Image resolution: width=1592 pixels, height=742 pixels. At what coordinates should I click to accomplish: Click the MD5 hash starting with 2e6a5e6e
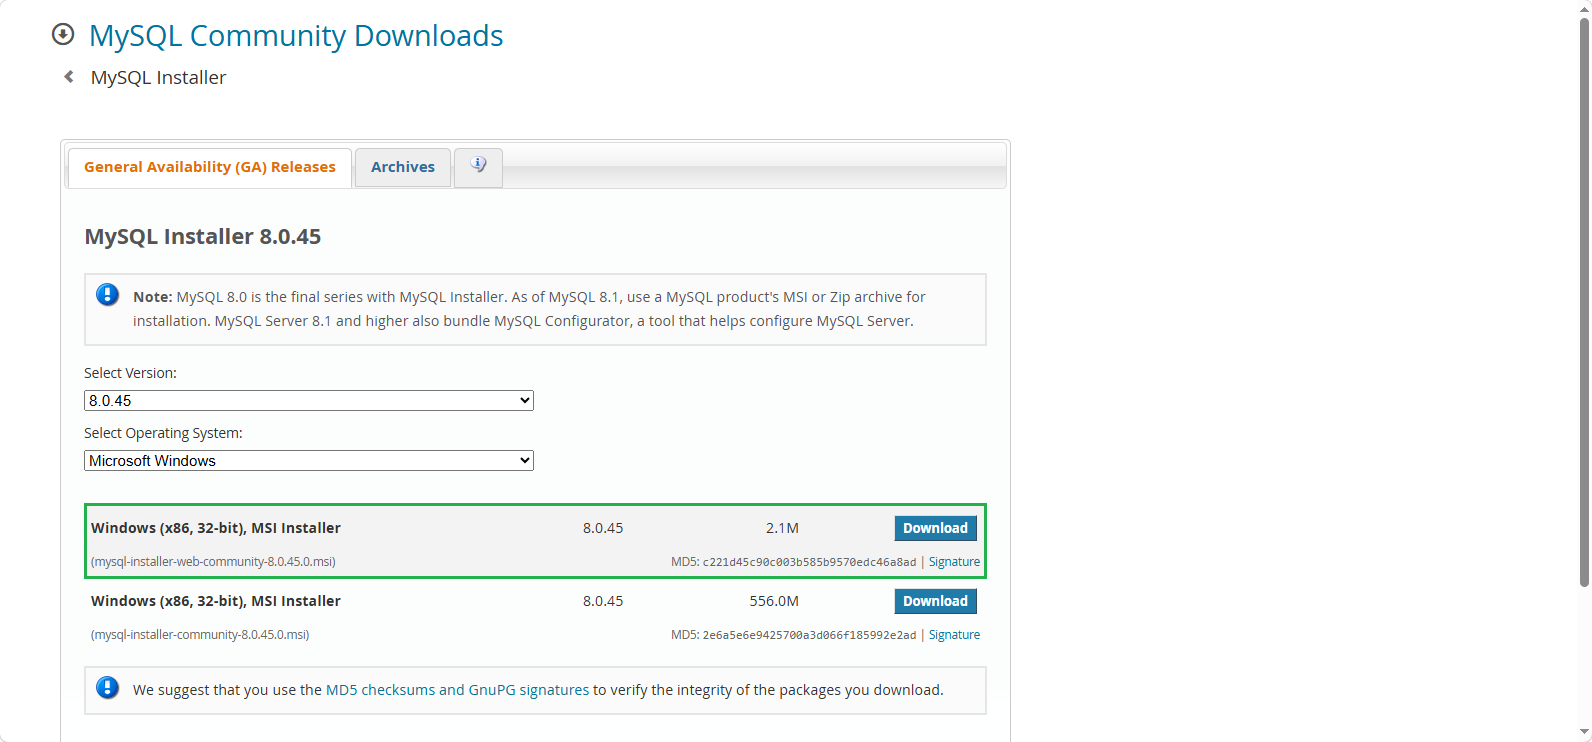click(809, 635)
